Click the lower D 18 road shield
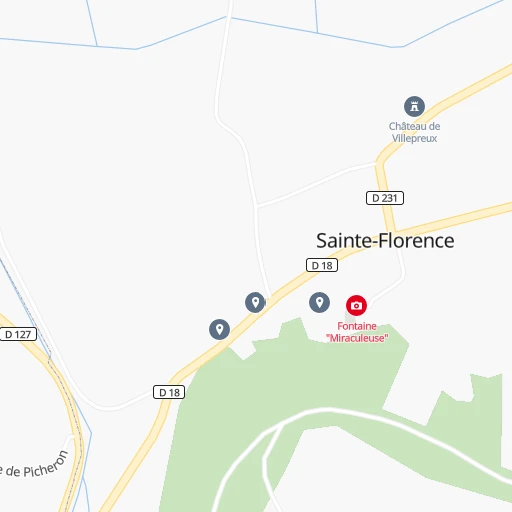This screenshot has width=512, height=512. 169,392
